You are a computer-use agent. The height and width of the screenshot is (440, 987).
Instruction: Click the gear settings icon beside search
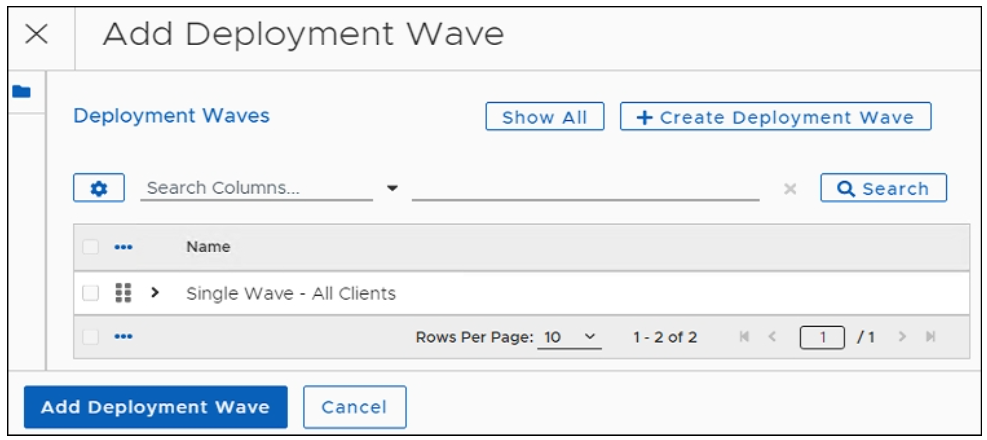point(99,188)
